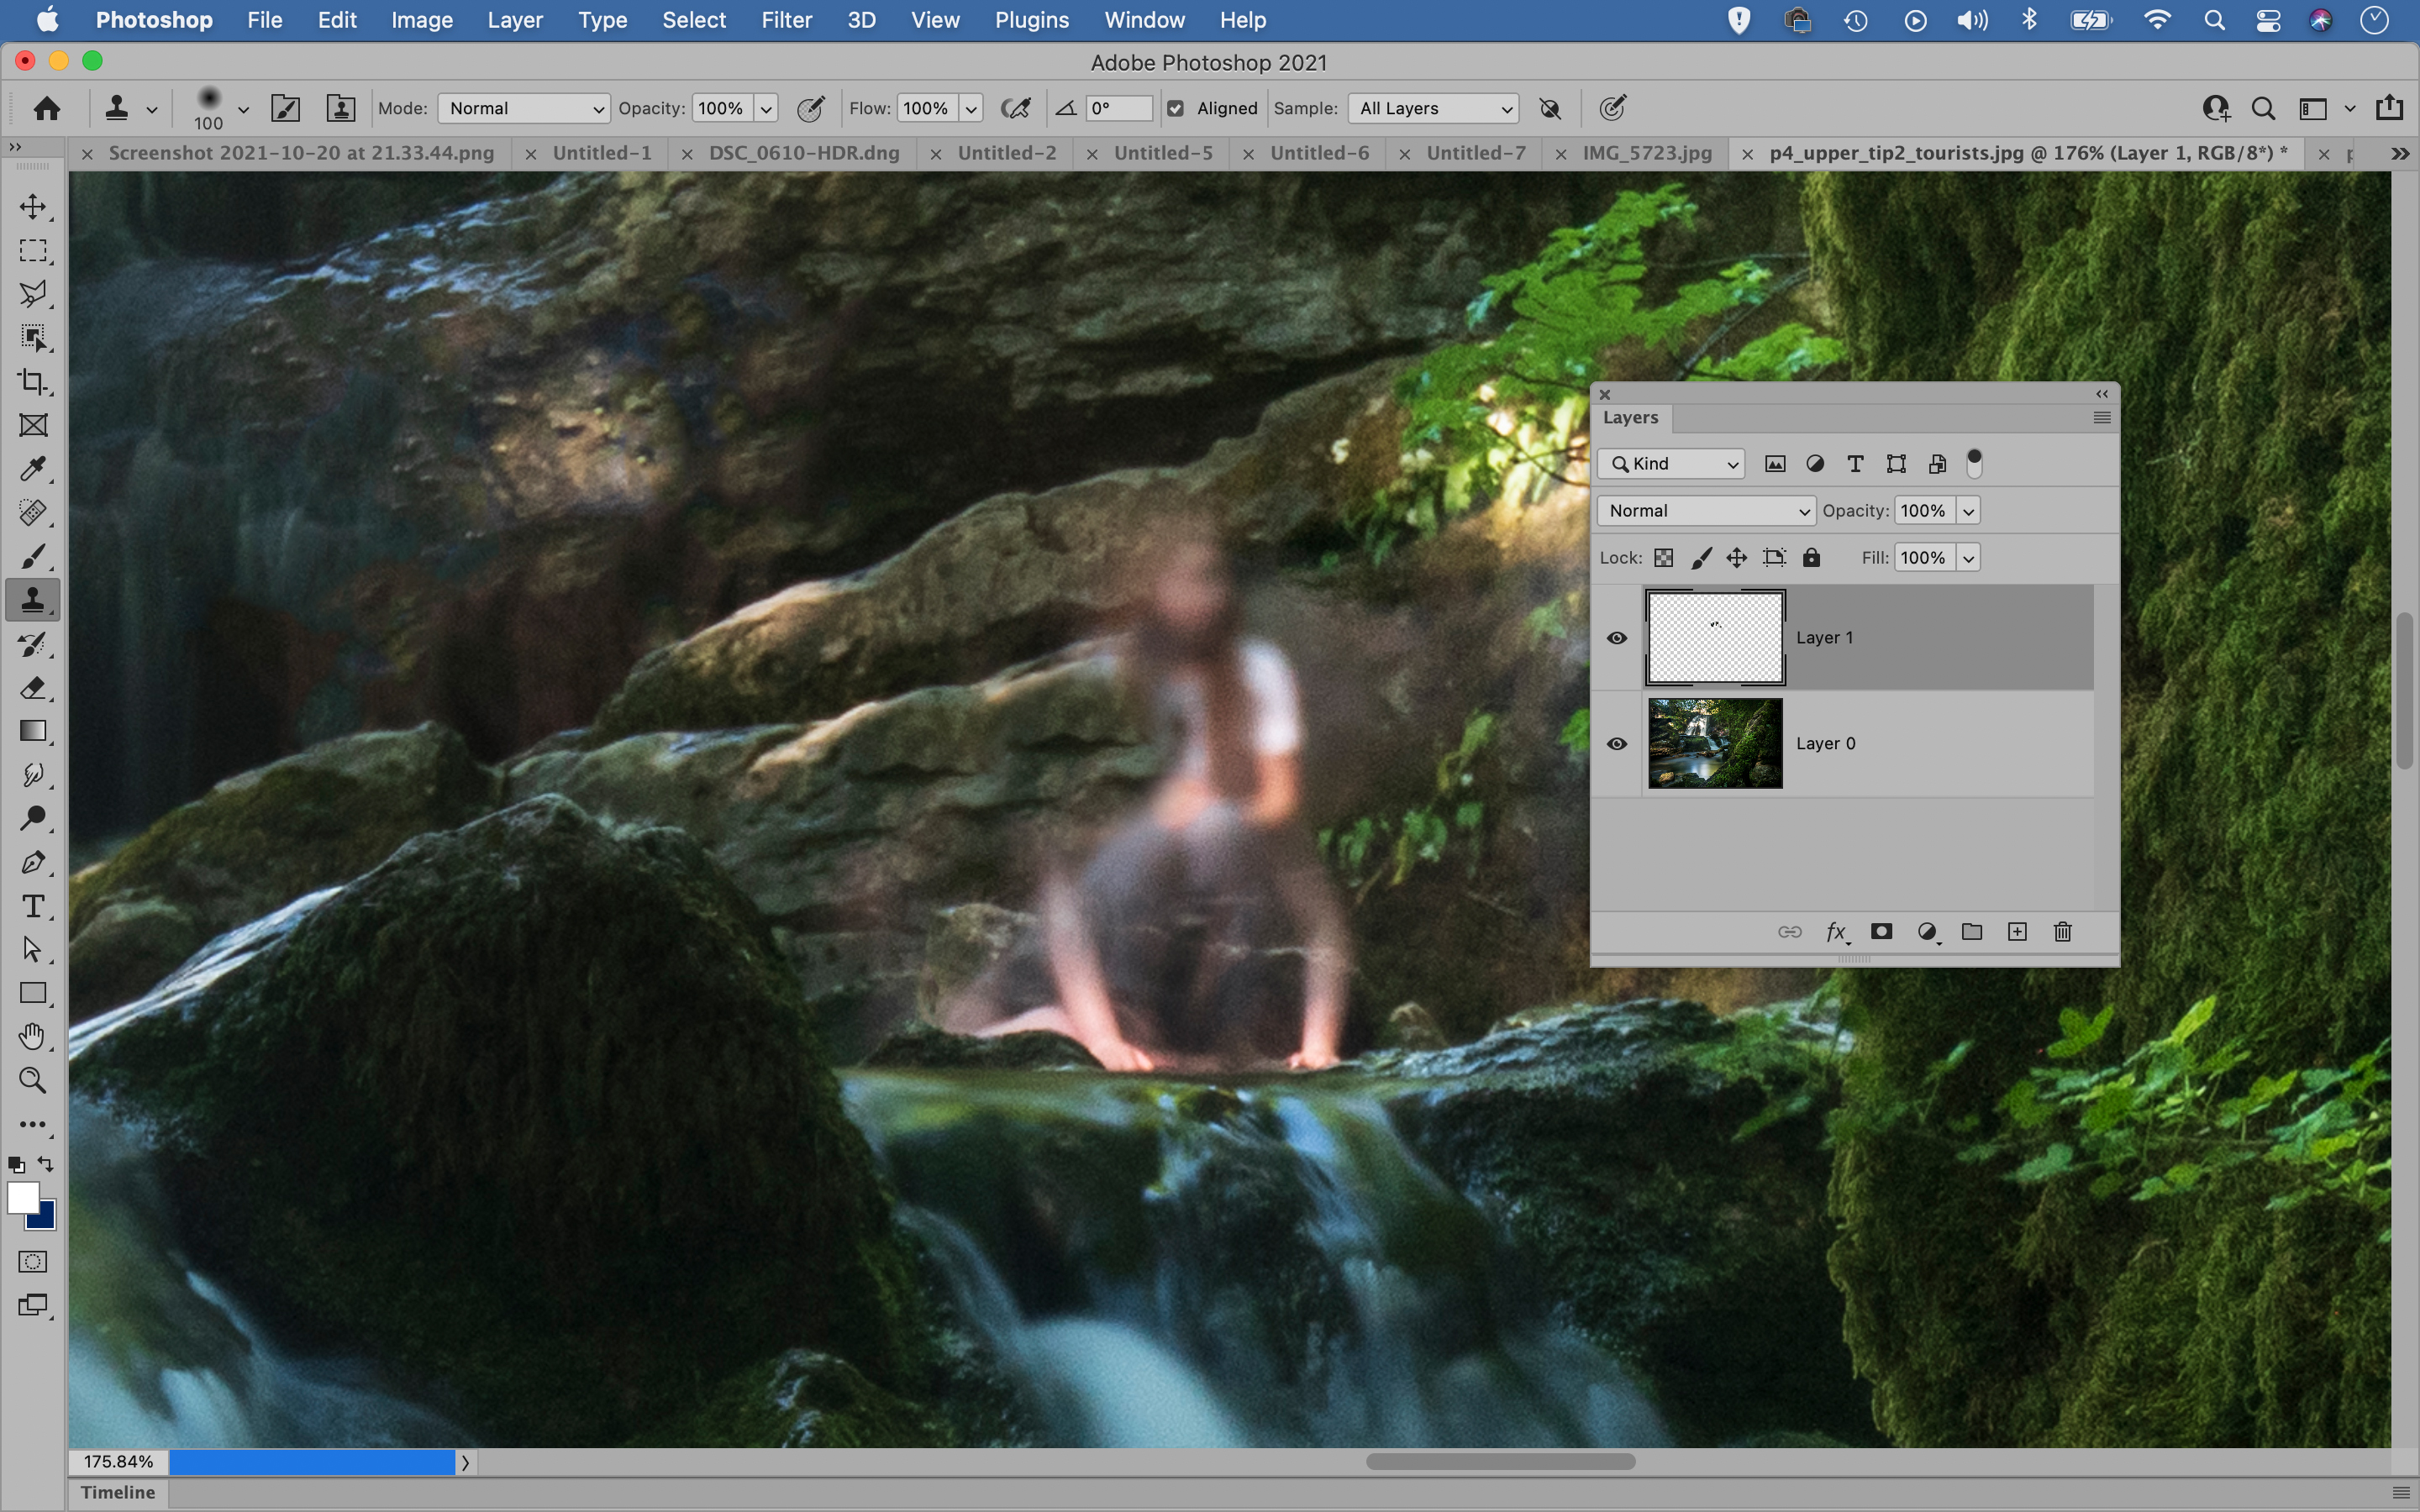The height and width of the screenshot is (1512, 2420).
Task: Reset default foreground and background colors
Action: click(16, 1165)
